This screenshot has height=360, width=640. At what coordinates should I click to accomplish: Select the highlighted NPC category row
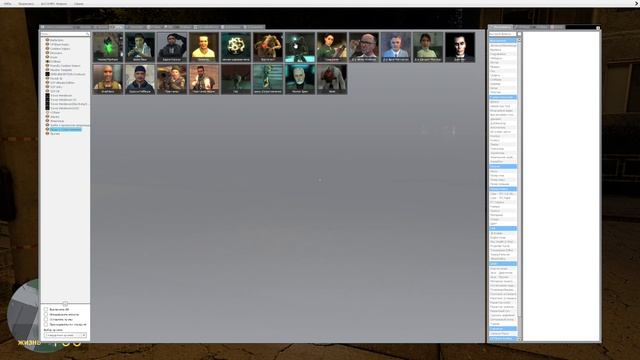coord(65,129)
